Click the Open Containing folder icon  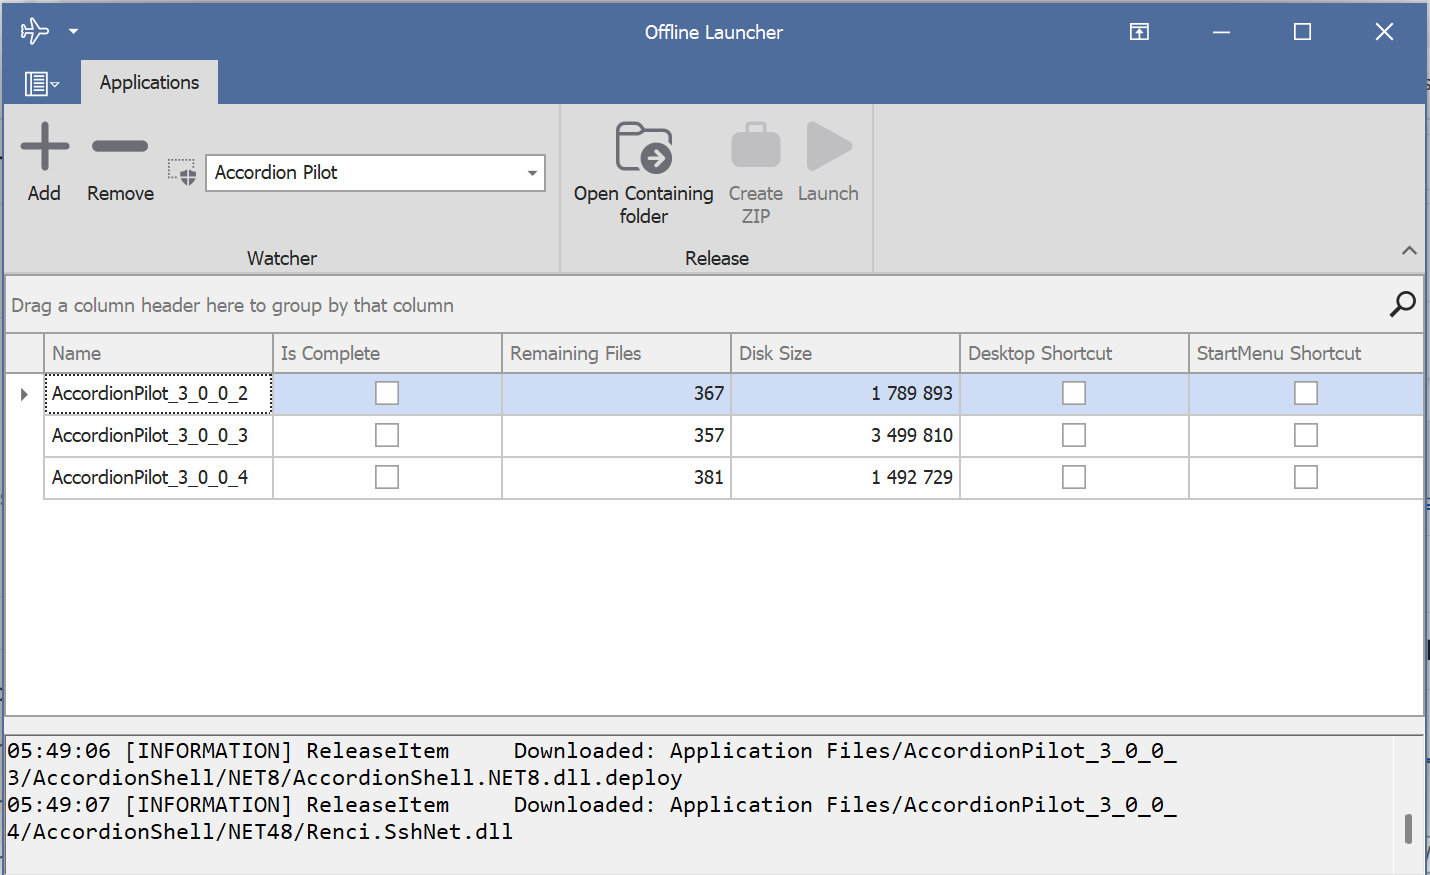[x=643, y=148]
